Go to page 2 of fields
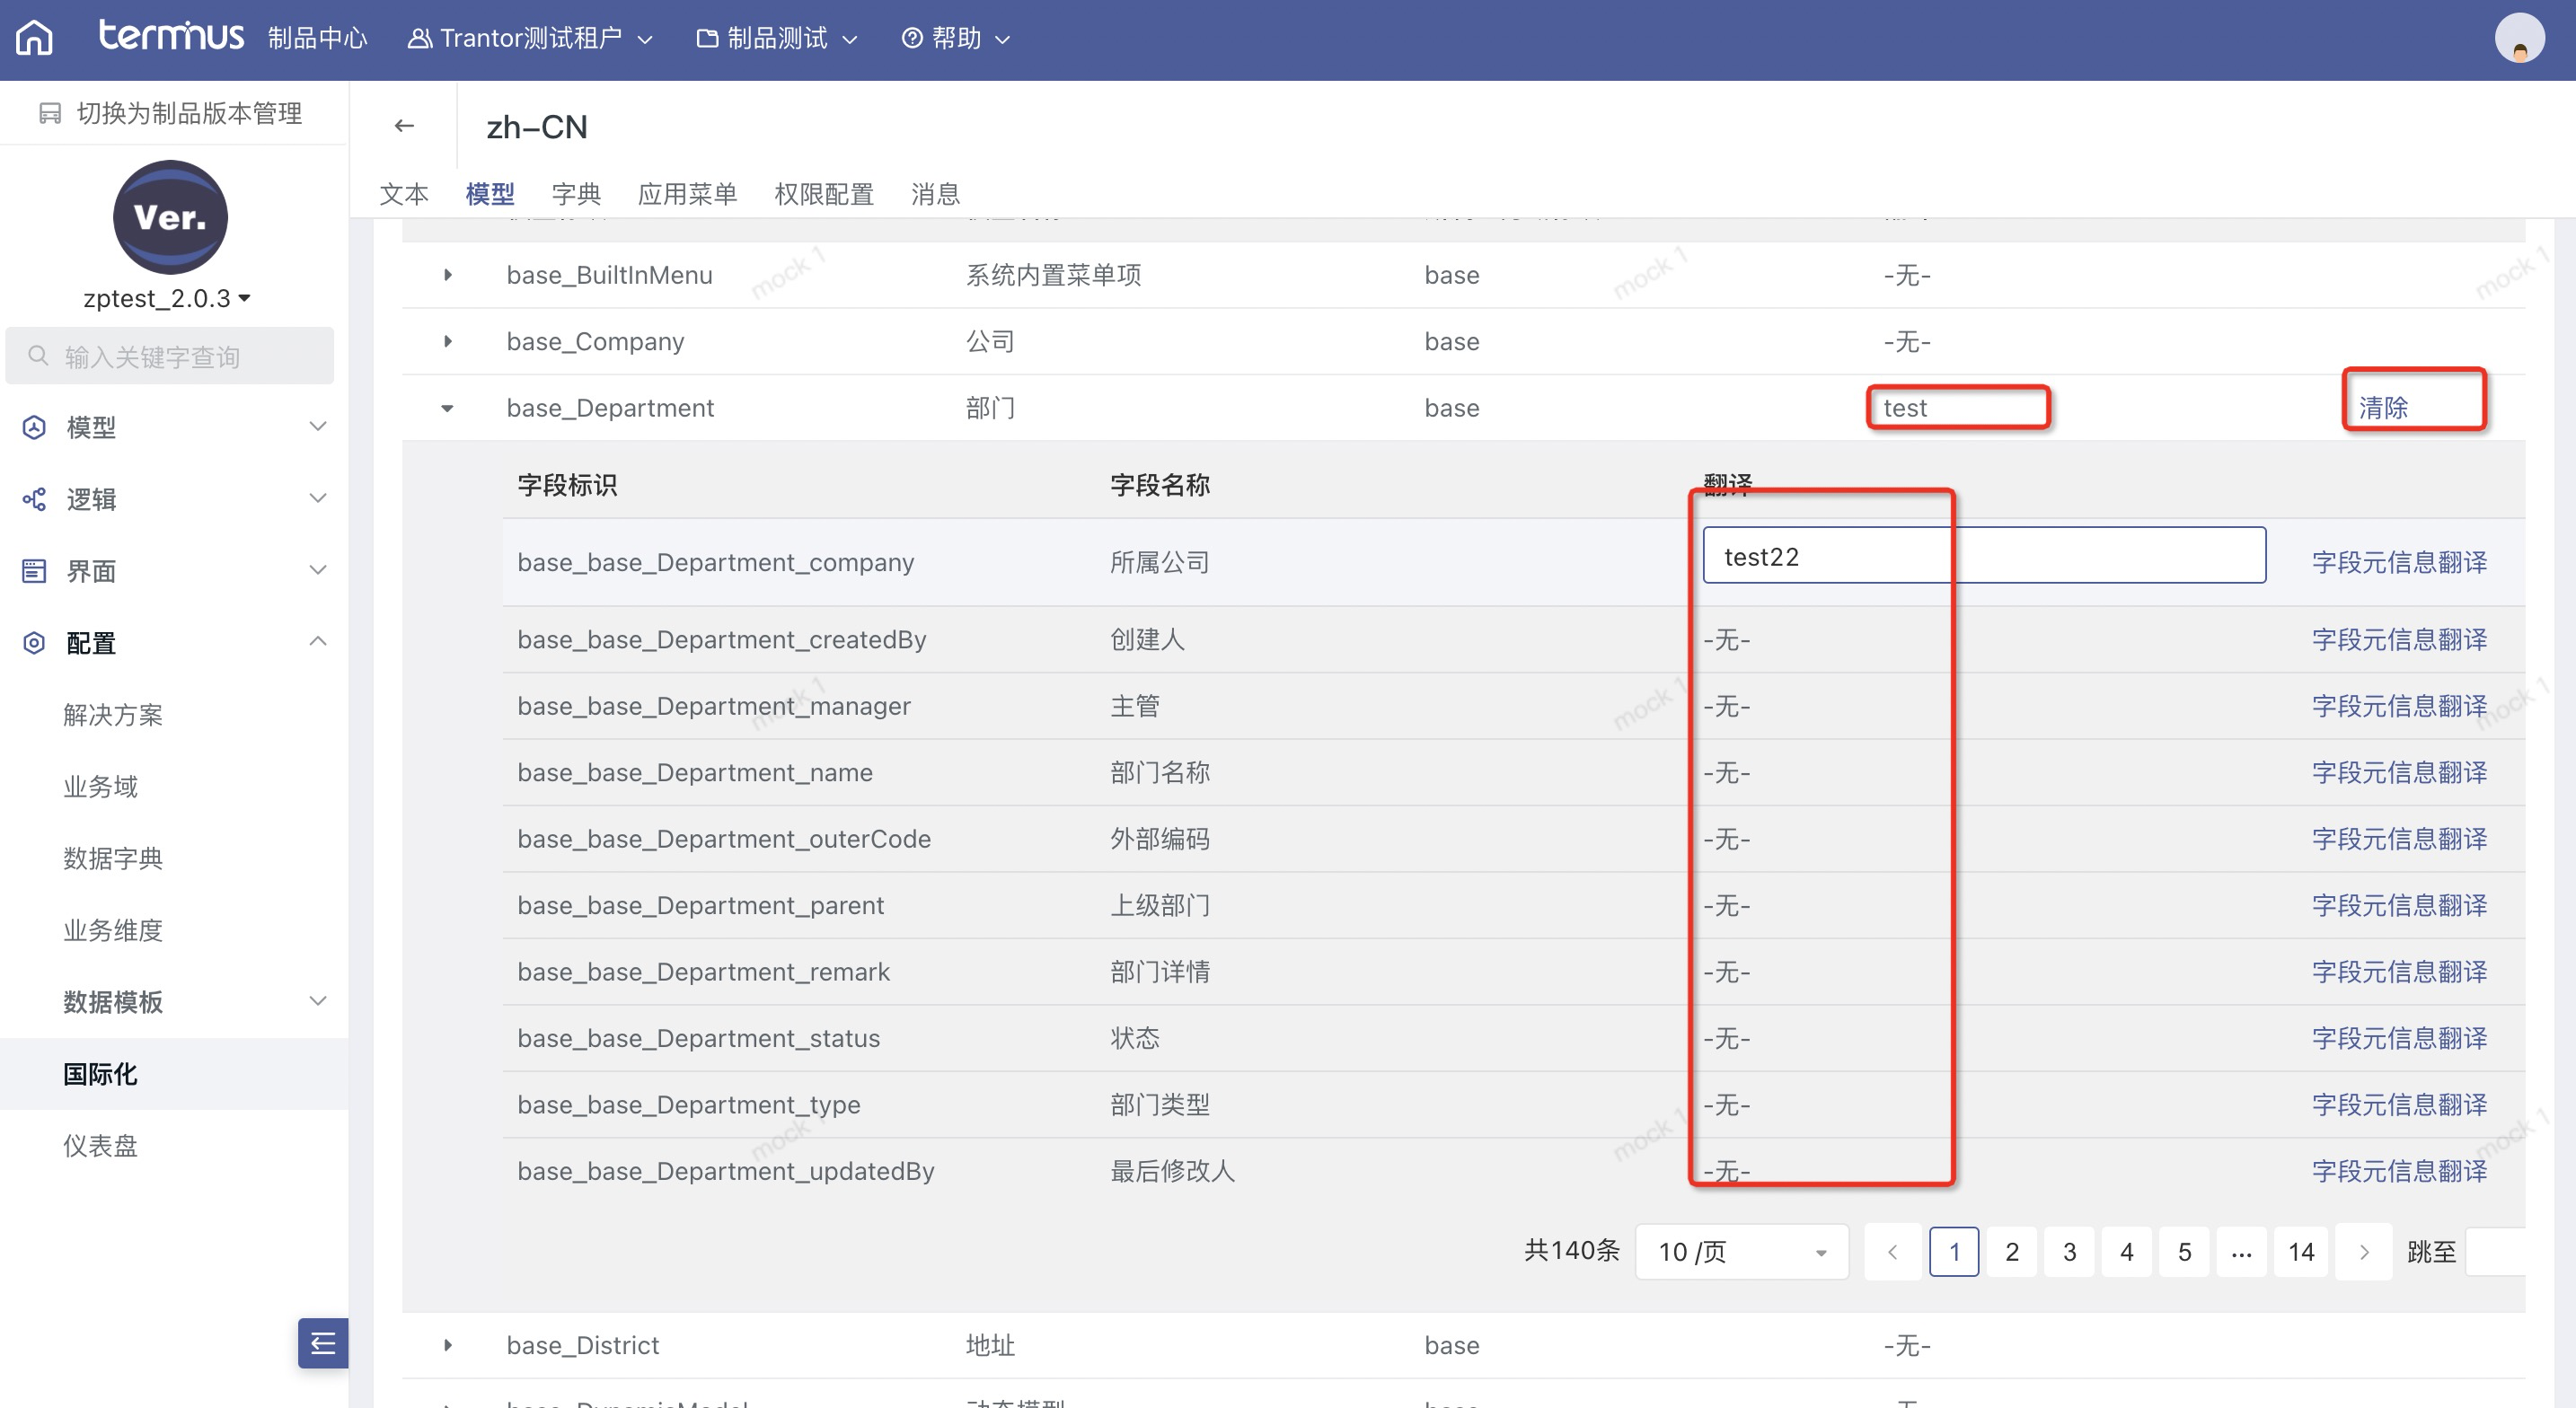The height and width of the screenshot is (1408, 2576). pyautogui.click(x=2012, y=1252)
